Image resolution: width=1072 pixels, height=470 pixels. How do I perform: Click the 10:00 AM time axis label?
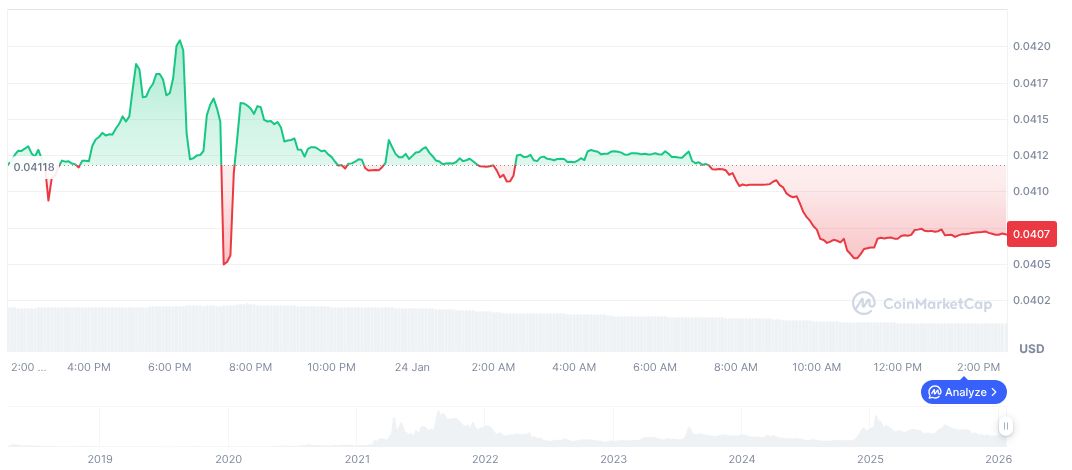(x=816, y=367)
